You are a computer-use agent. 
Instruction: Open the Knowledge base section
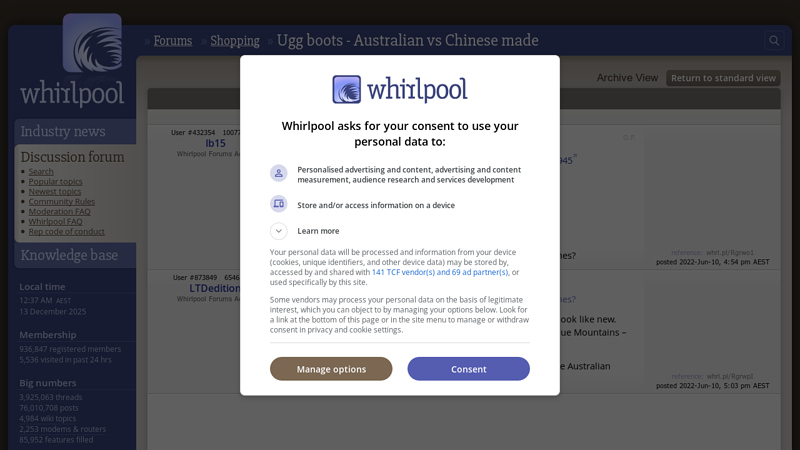click(x=69, y=255)
